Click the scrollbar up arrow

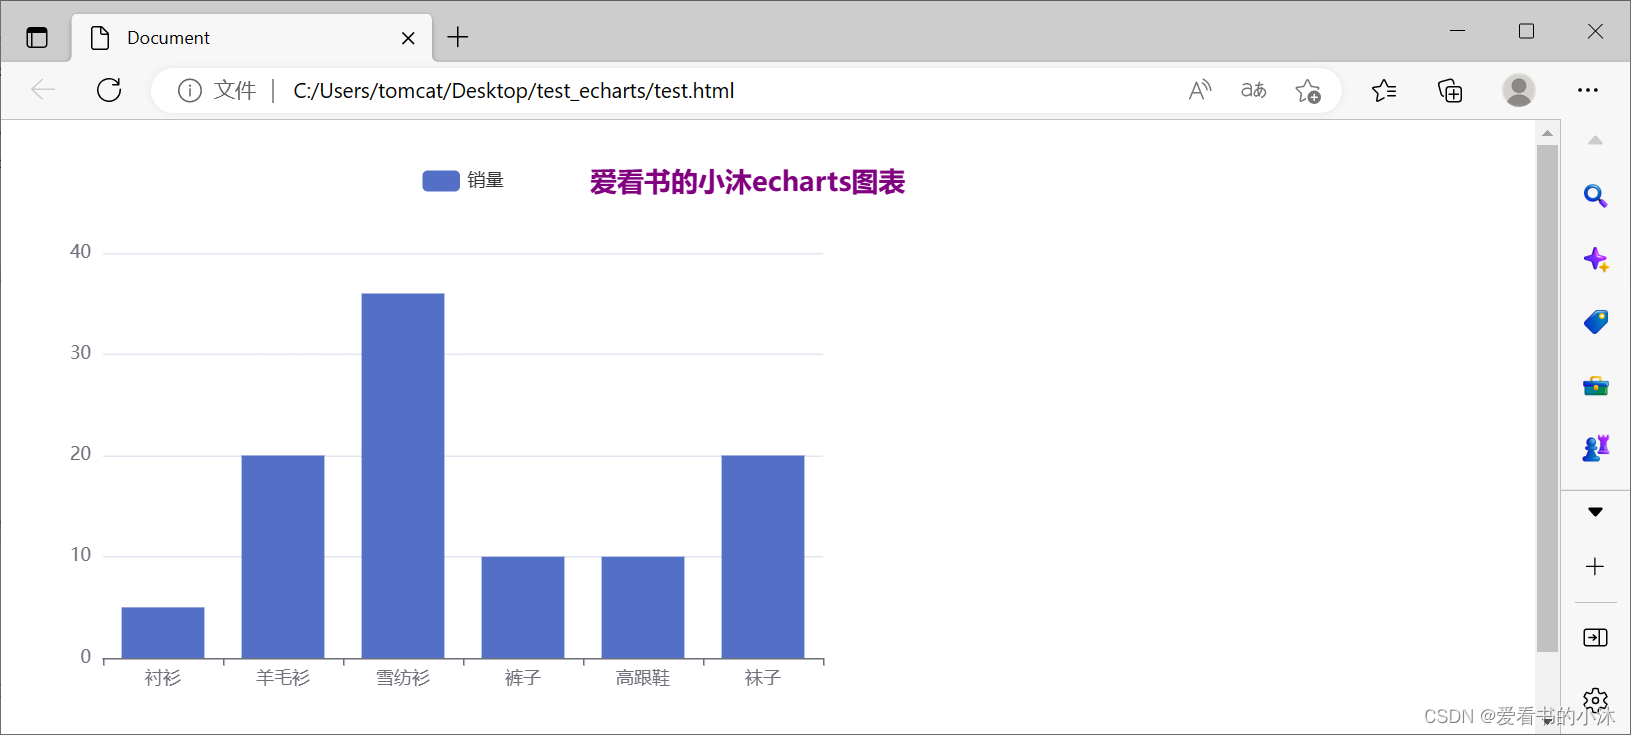(1547, 133)
